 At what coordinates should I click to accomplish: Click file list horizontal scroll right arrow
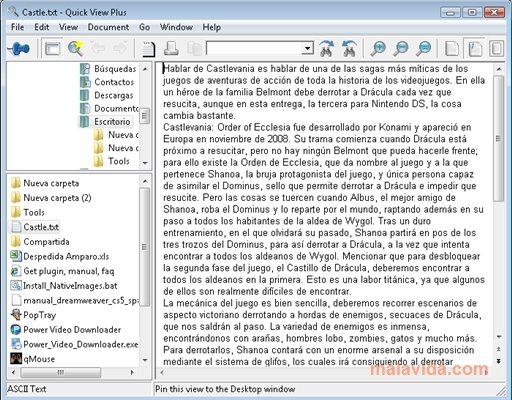pos(132,372)
